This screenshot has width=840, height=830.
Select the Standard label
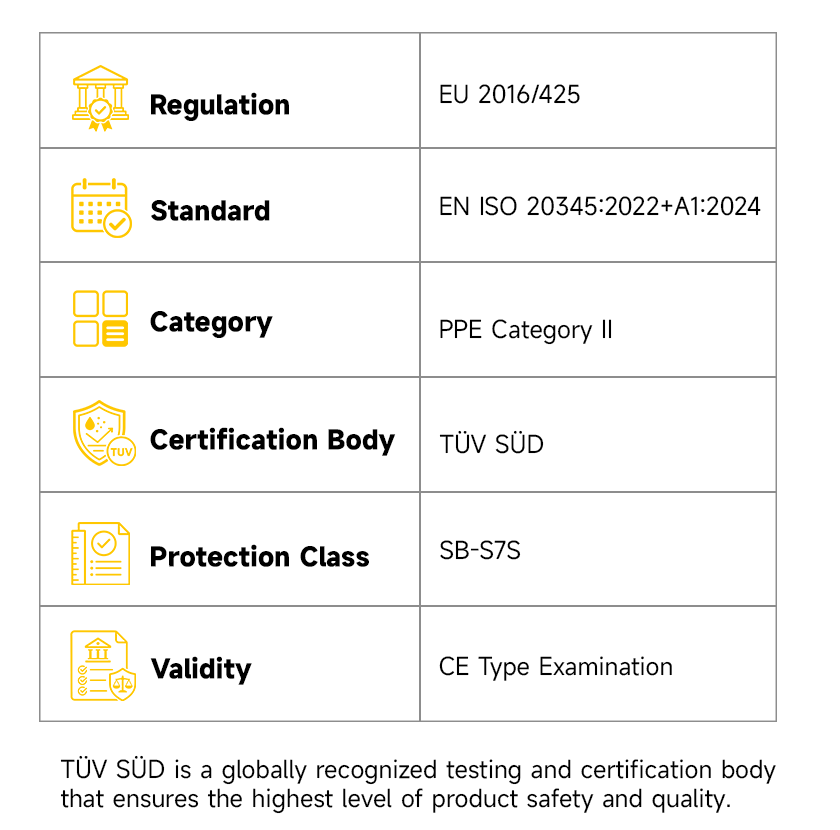tap(210, 211)
